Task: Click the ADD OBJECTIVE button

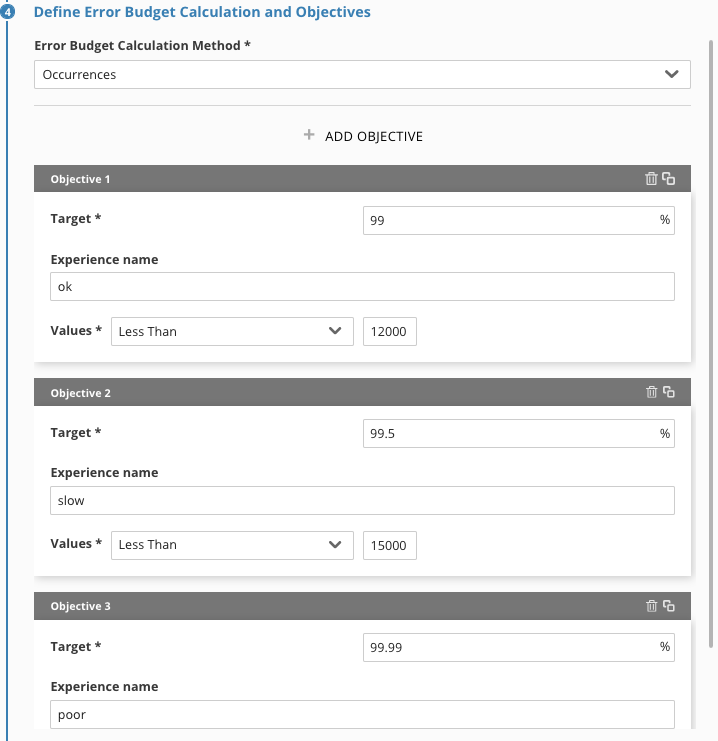Action: pyautogui.click(x=363, y=136)
